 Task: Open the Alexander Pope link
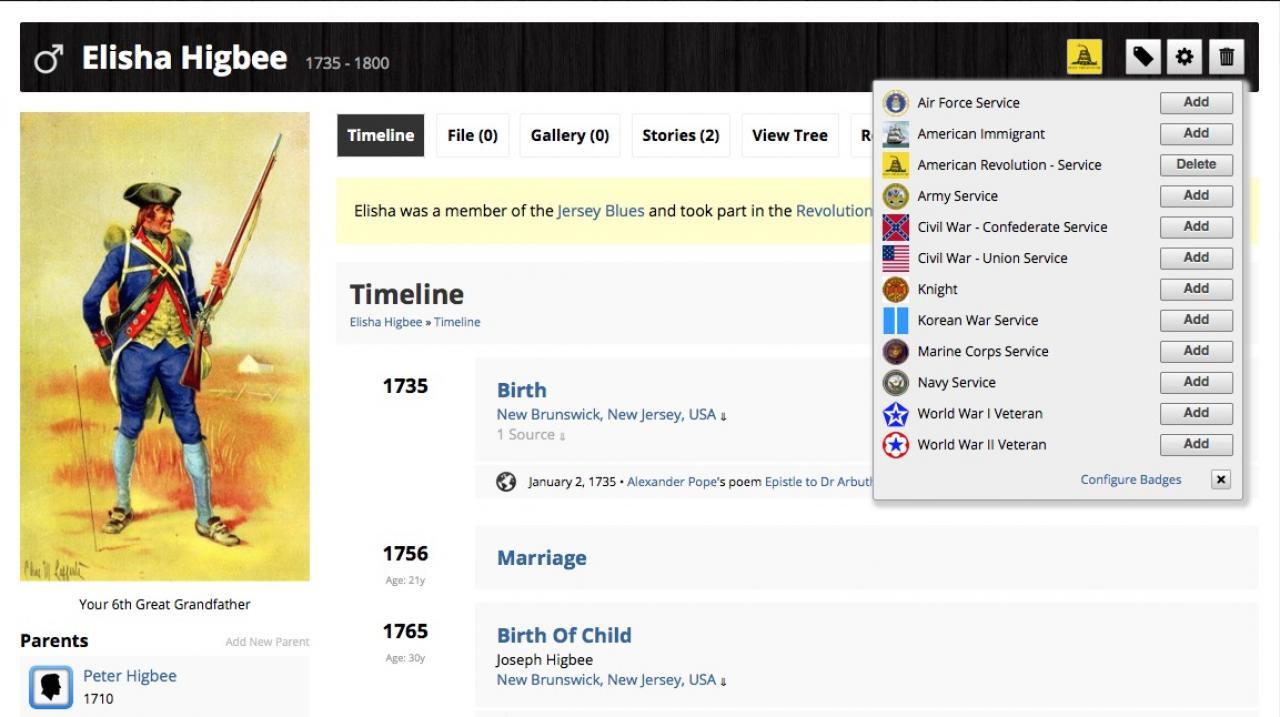pos(672,482)
